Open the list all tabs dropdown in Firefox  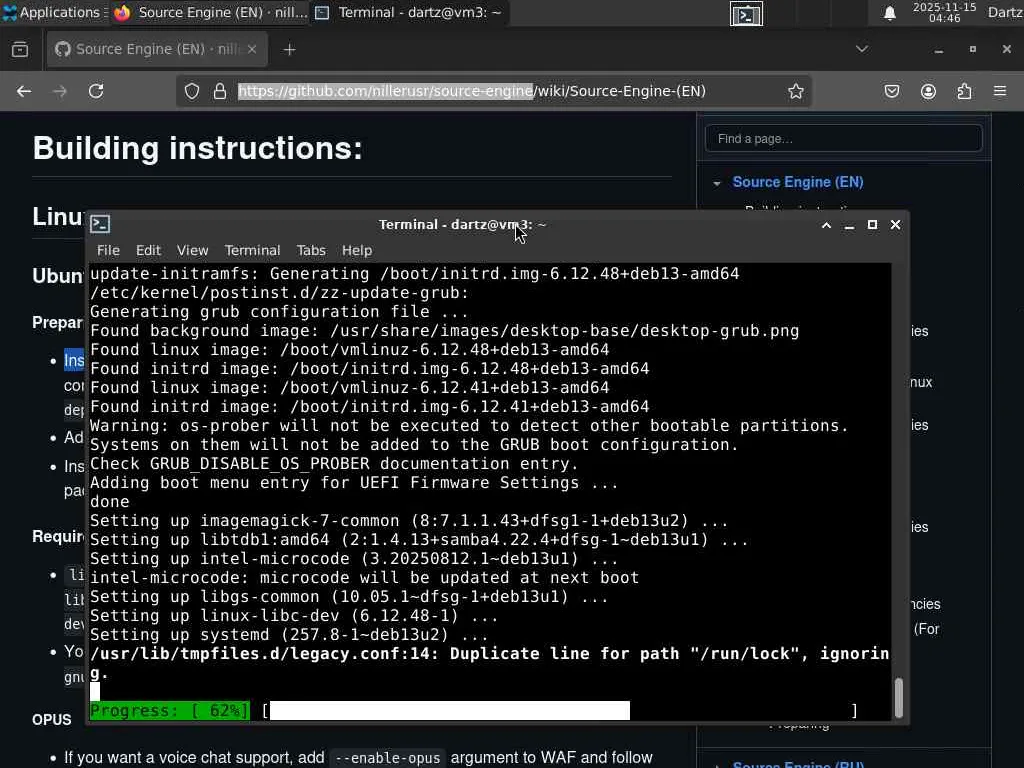tap(862, 49)
